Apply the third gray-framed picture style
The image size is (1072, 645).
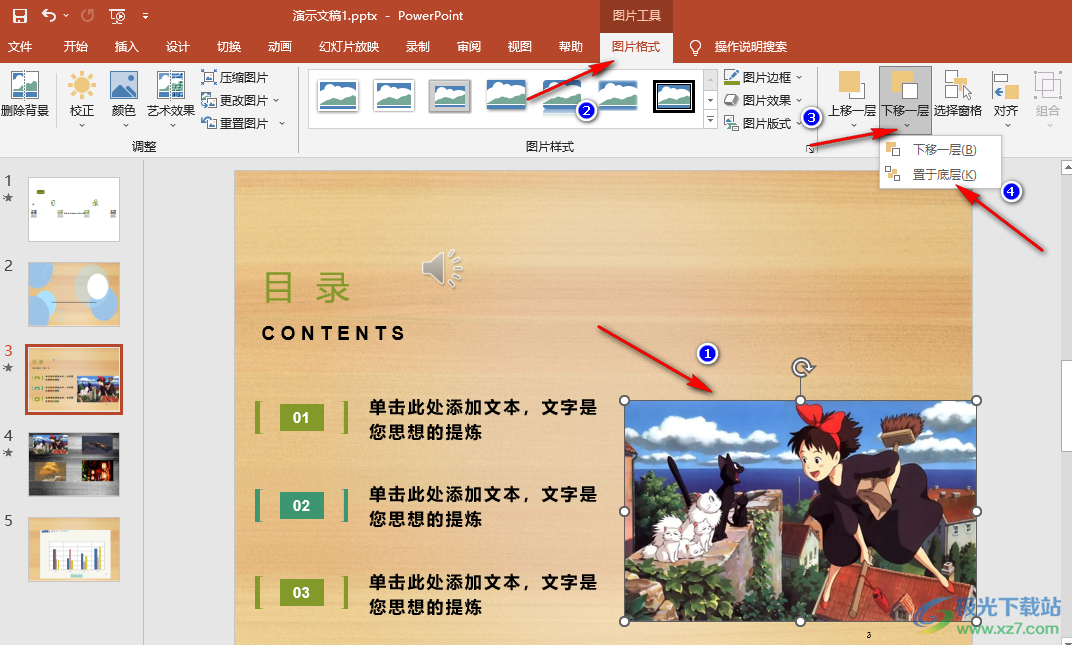(449, 96)
